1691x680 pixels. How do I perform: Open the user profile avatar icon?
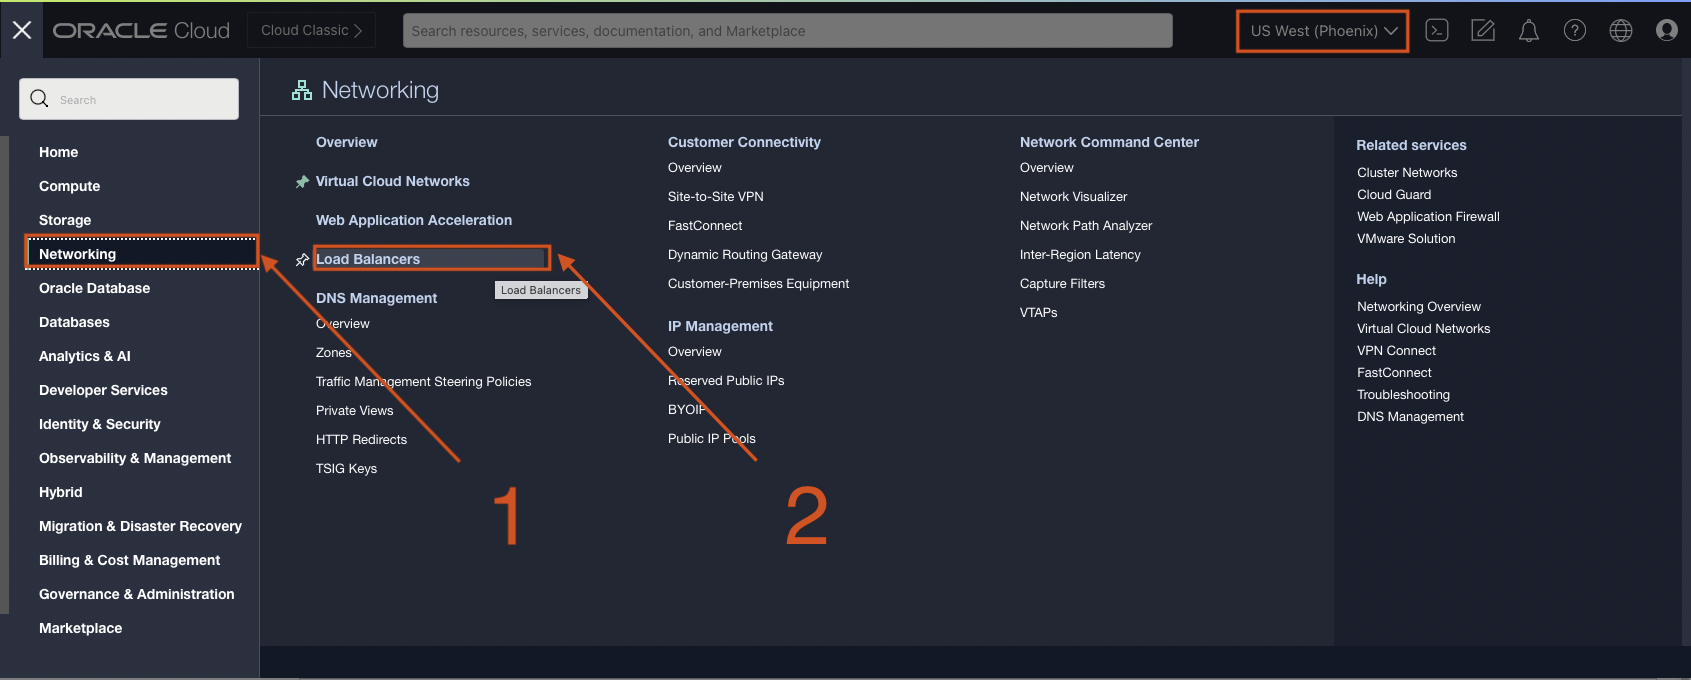click(1666, 31)
